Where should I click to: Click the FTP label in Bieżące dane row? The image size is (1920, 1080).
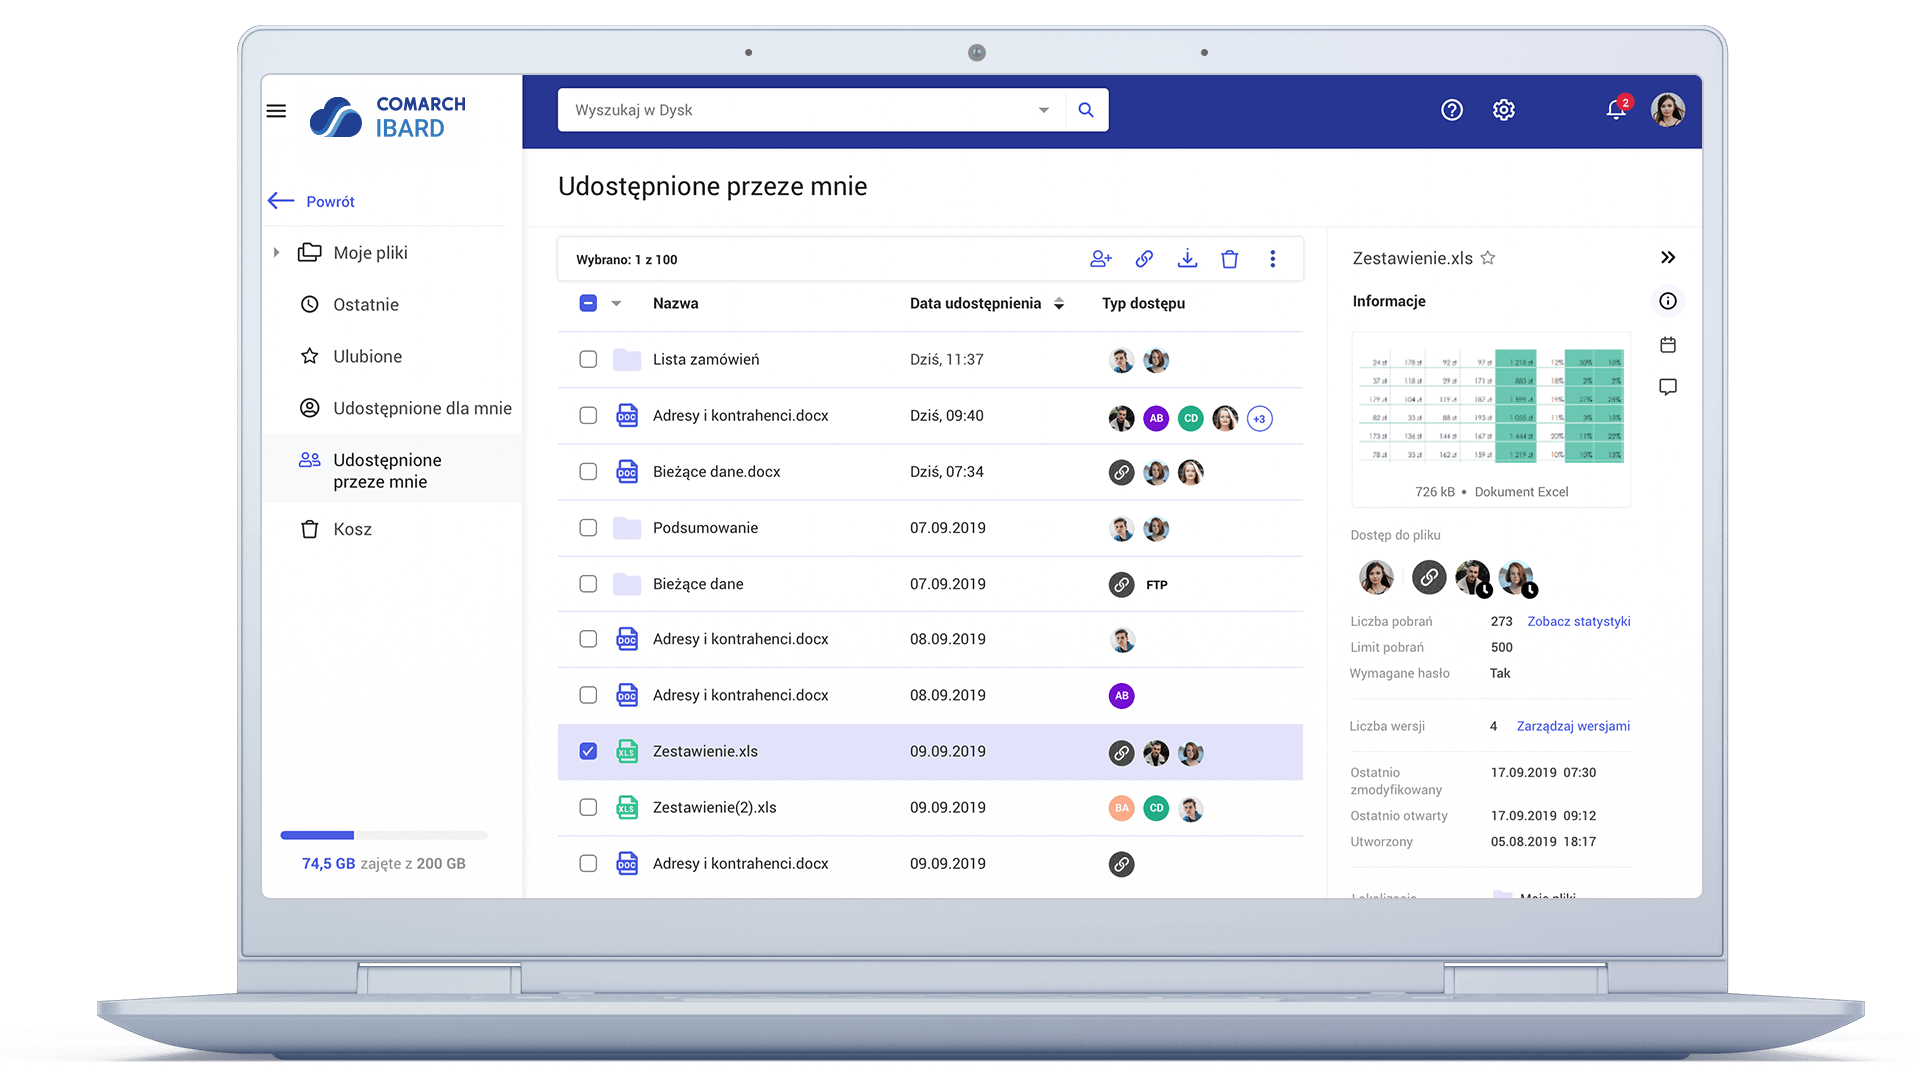[x=1157, y=585]
